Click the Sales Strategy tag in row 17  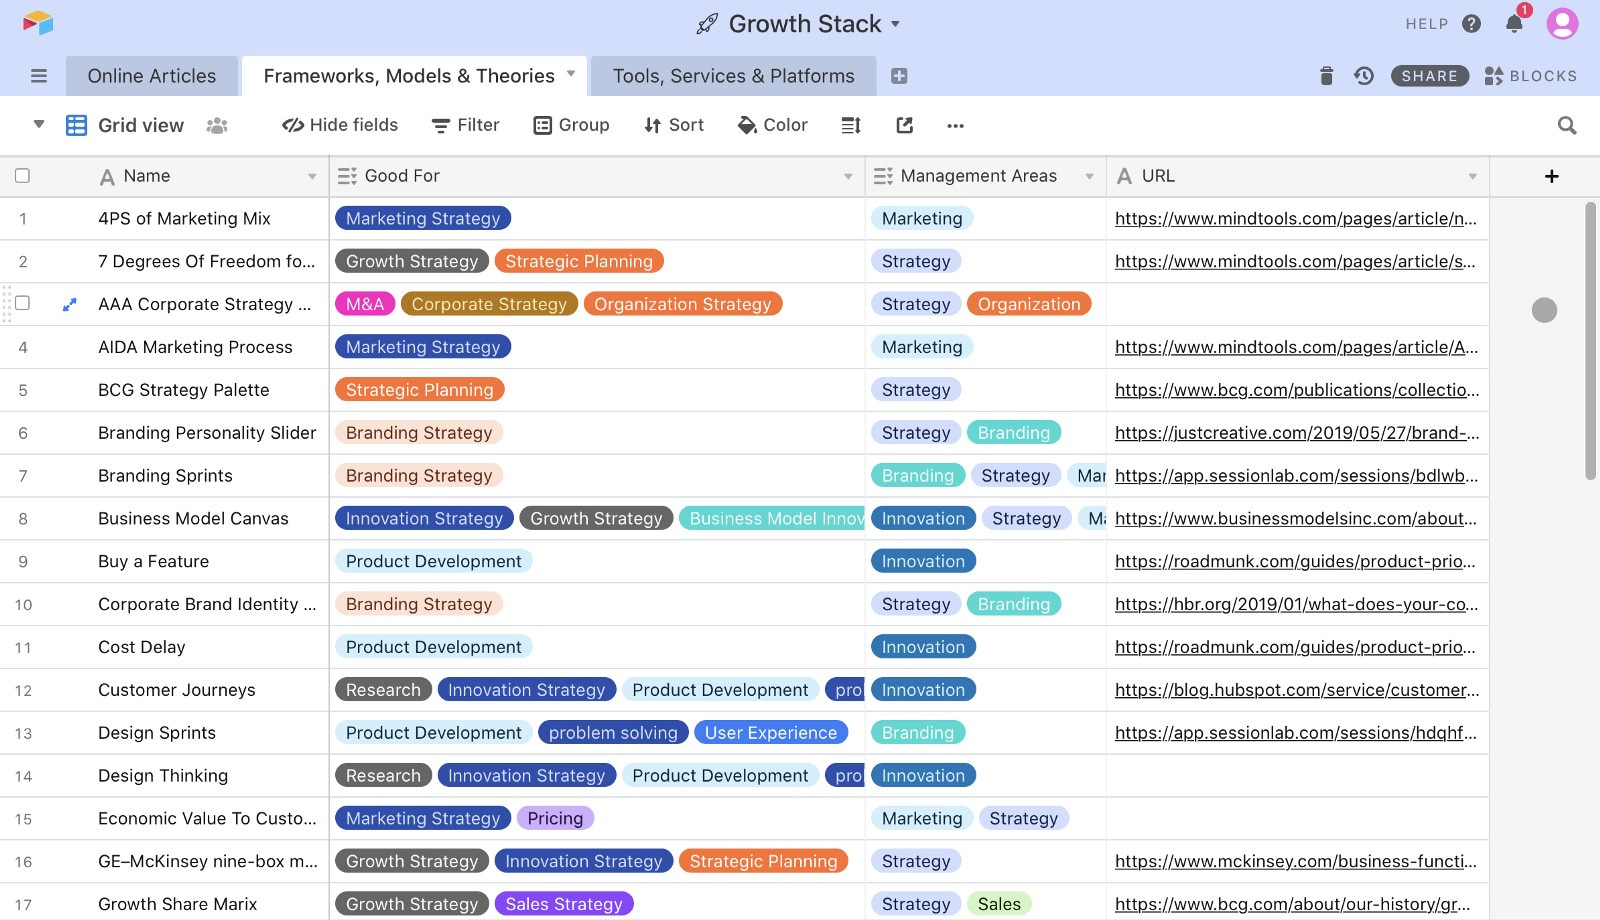click(x=564, y=904)
